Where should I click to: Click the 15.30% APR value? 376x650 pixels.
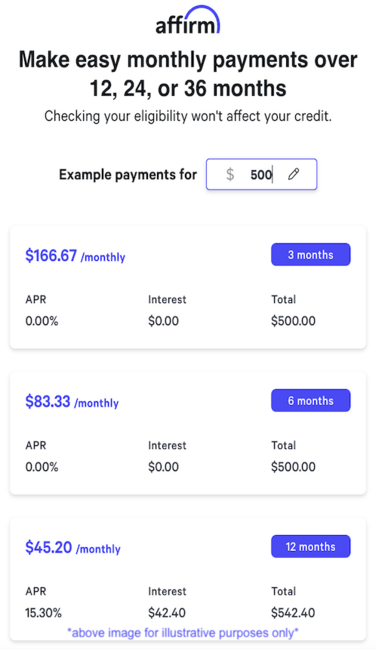(44, 613)
